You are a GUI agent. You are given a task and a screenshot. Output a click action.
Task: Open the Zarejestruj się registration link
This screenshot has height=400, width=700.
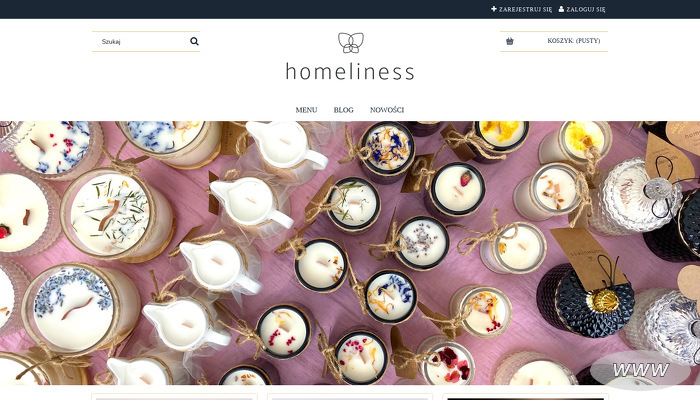point(525,9)
